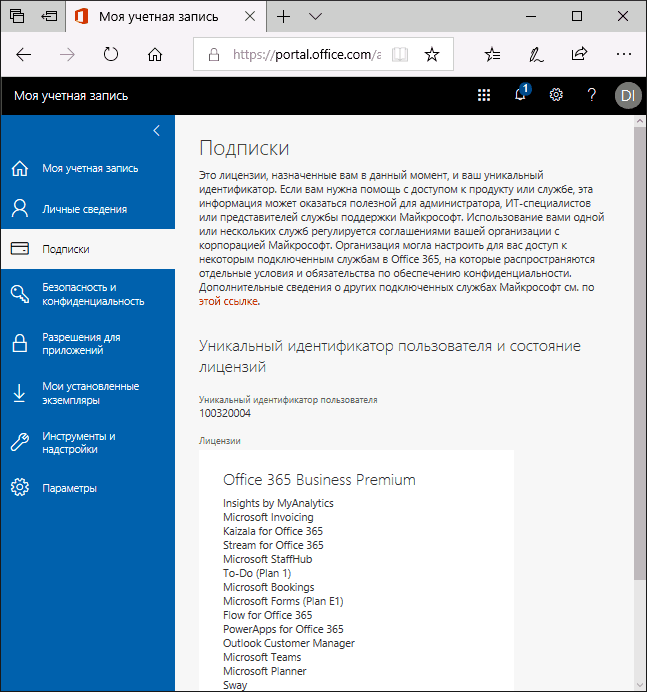Click Microsoft Bookings entry
Screen dimensions: 647x692
click(x=268, y=587)
